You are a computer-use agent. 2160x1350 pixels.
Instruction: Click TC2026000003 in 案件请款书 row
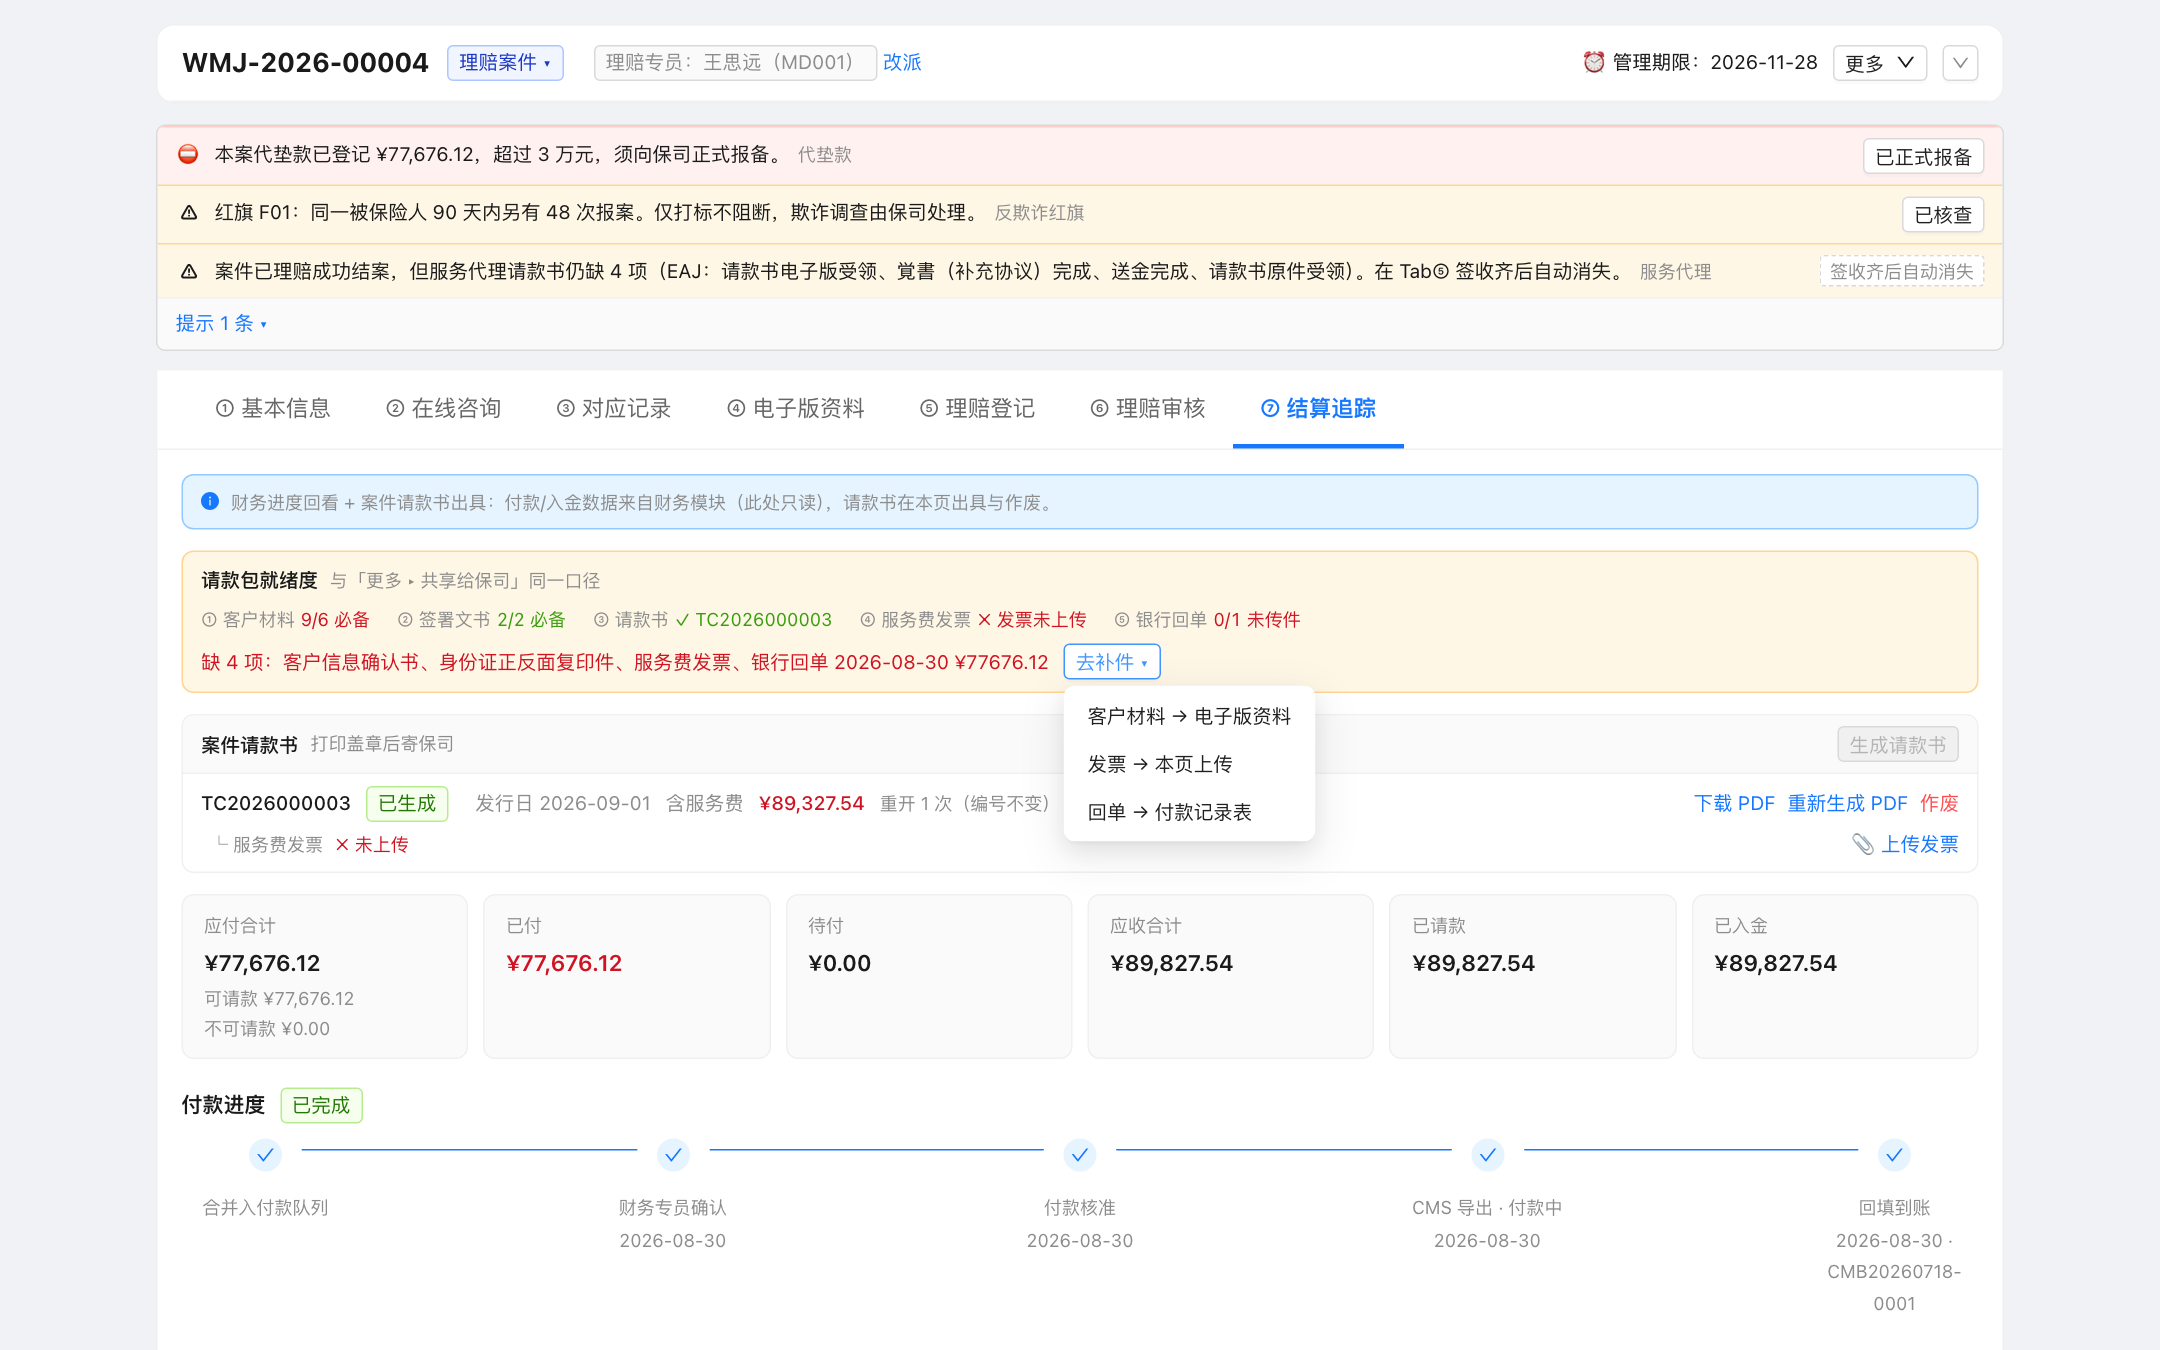pyautogui.click(x=276, y=803)
